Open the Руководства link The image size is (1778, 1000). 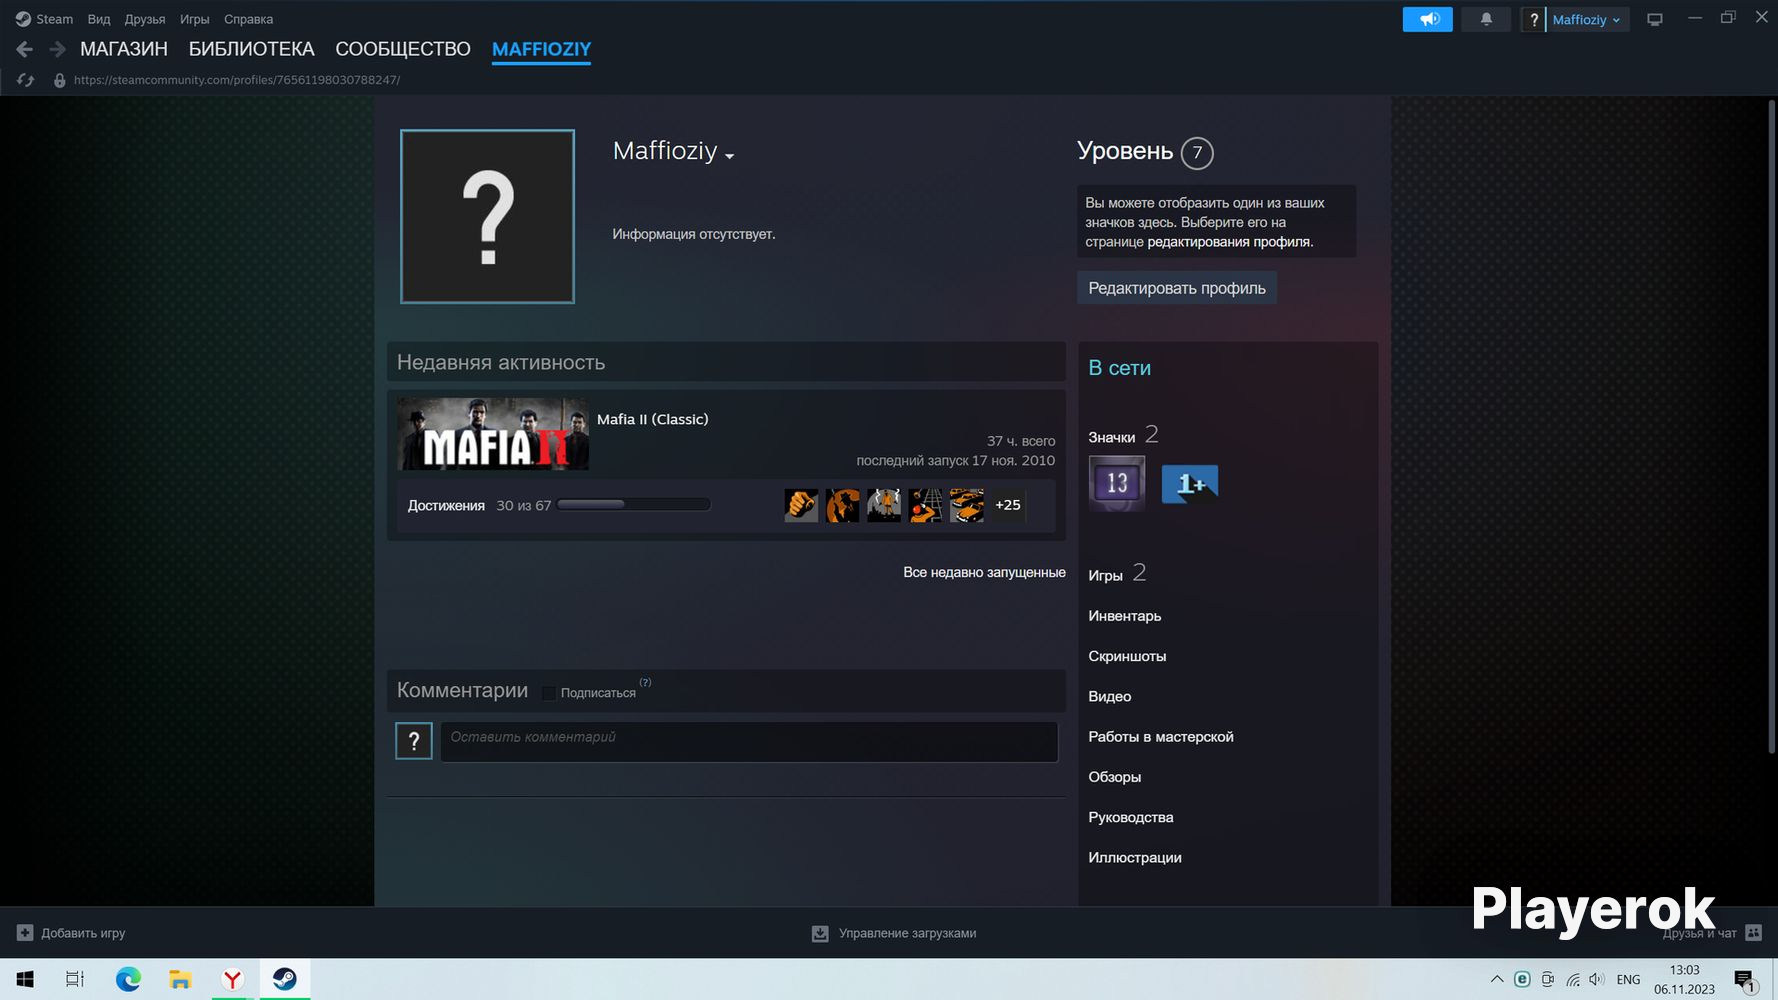[1131, 817]
